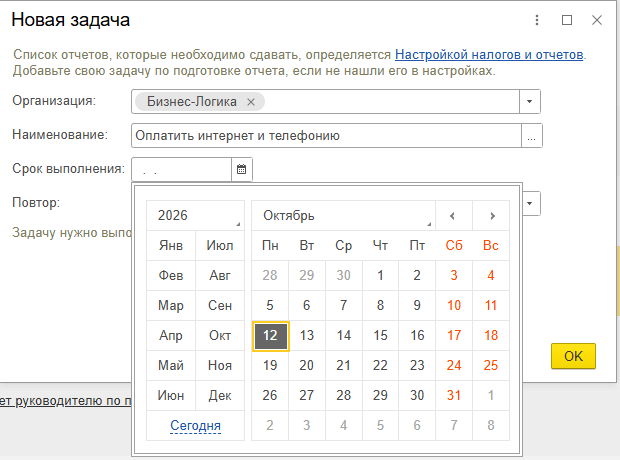Pick date 26 in October
620x460 pixels.
[x=270, y=396]
